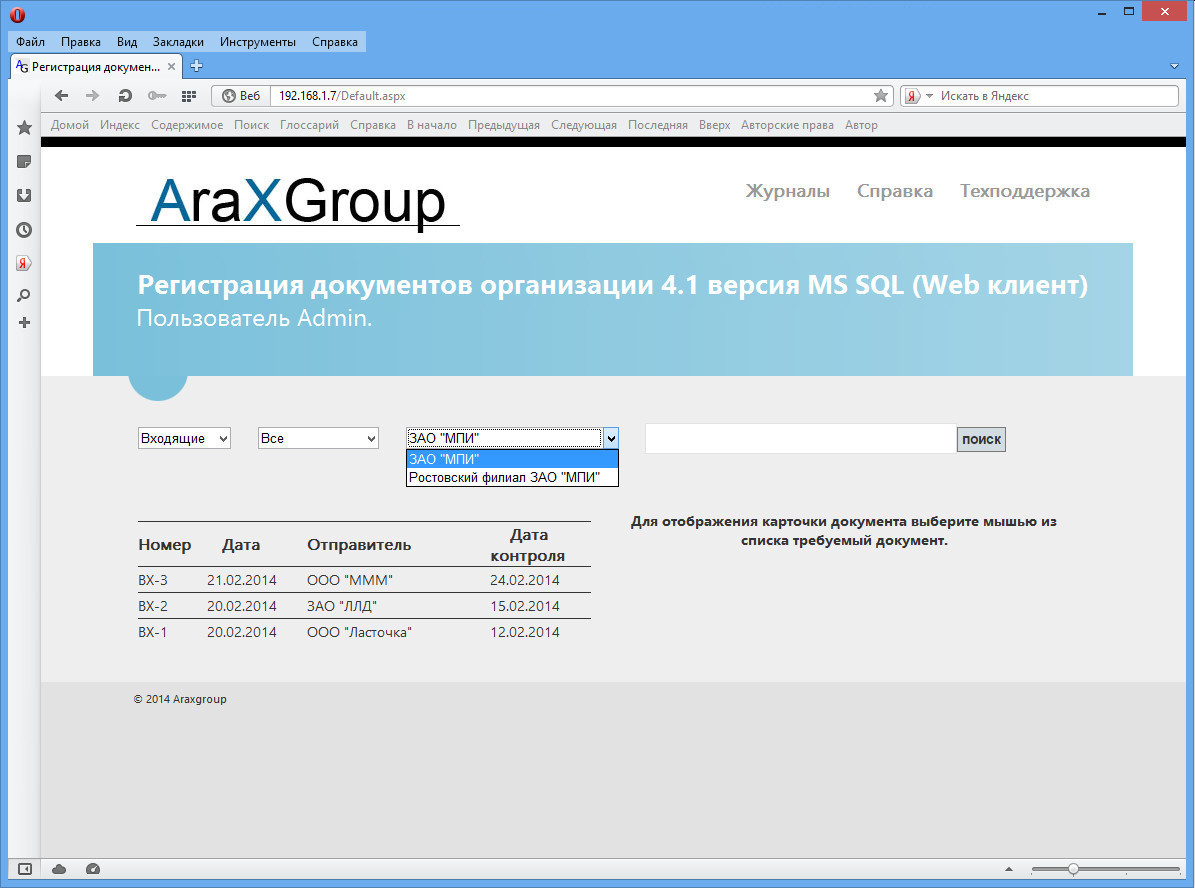Click the Opera logo menu icon
The image size is (1195, 888).
(17, 14)
